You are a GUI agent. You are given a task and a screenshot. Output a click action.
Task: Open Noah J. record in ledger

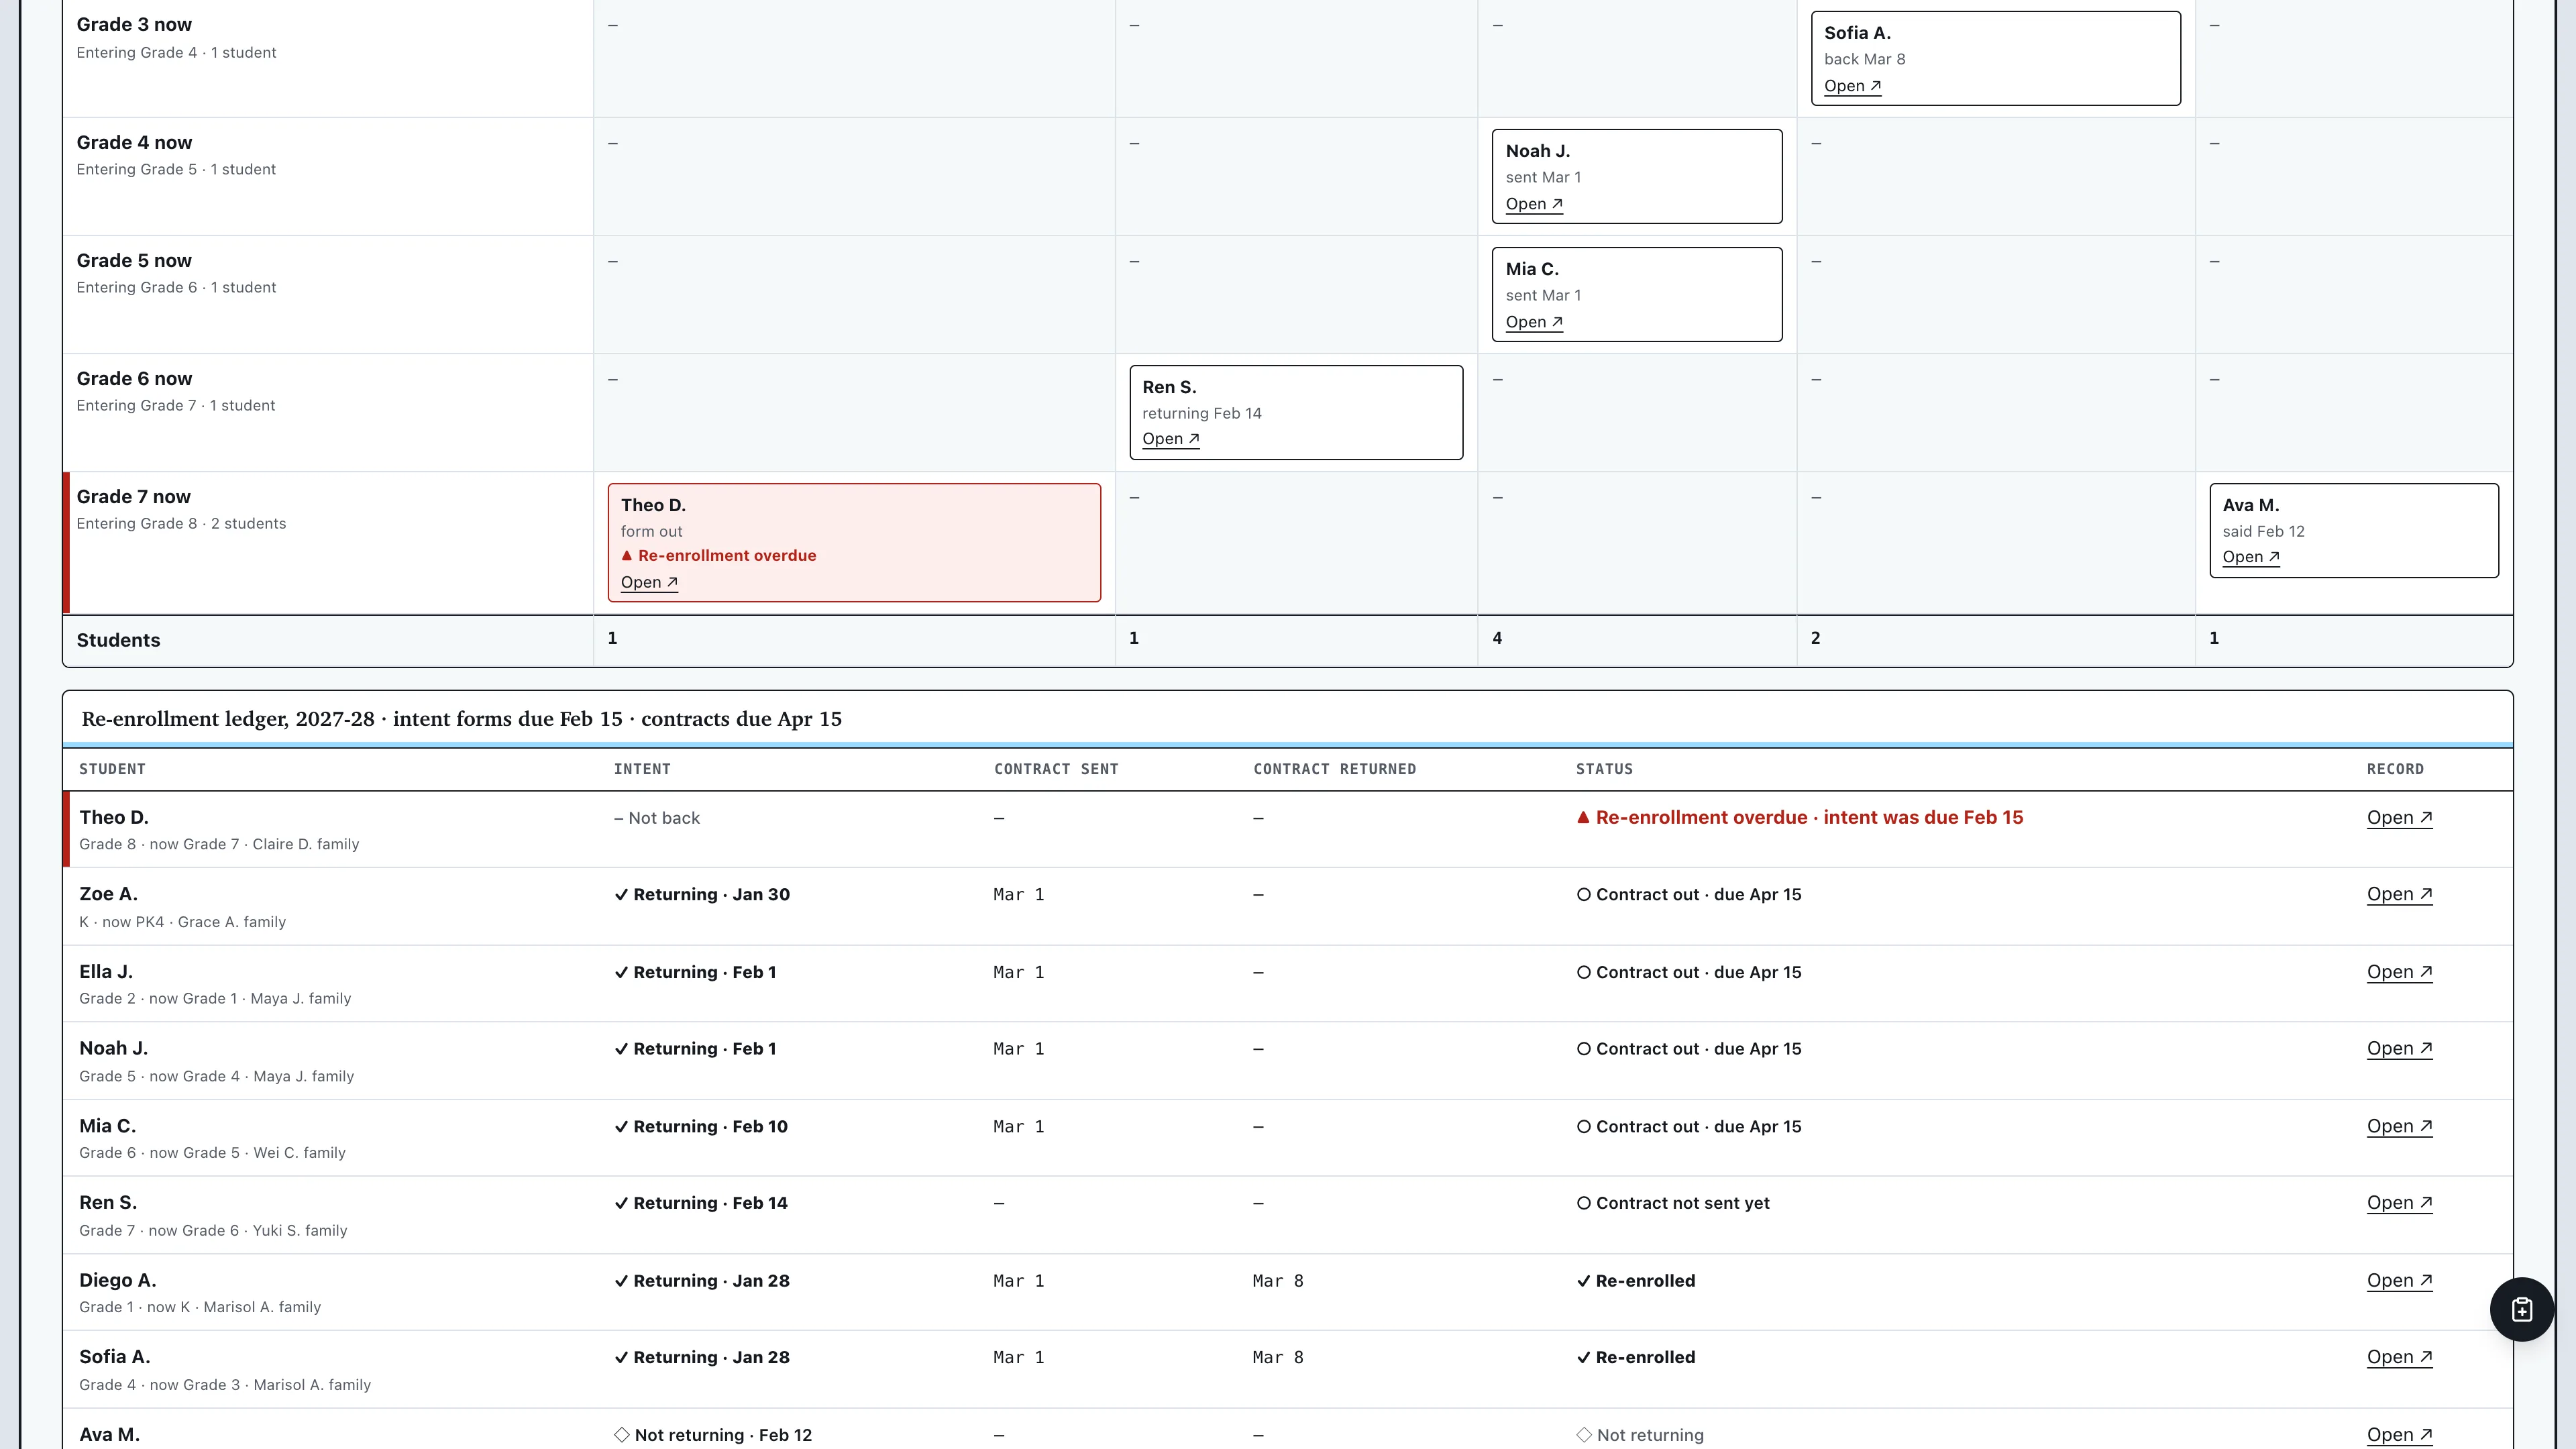pos(2399,1049)
